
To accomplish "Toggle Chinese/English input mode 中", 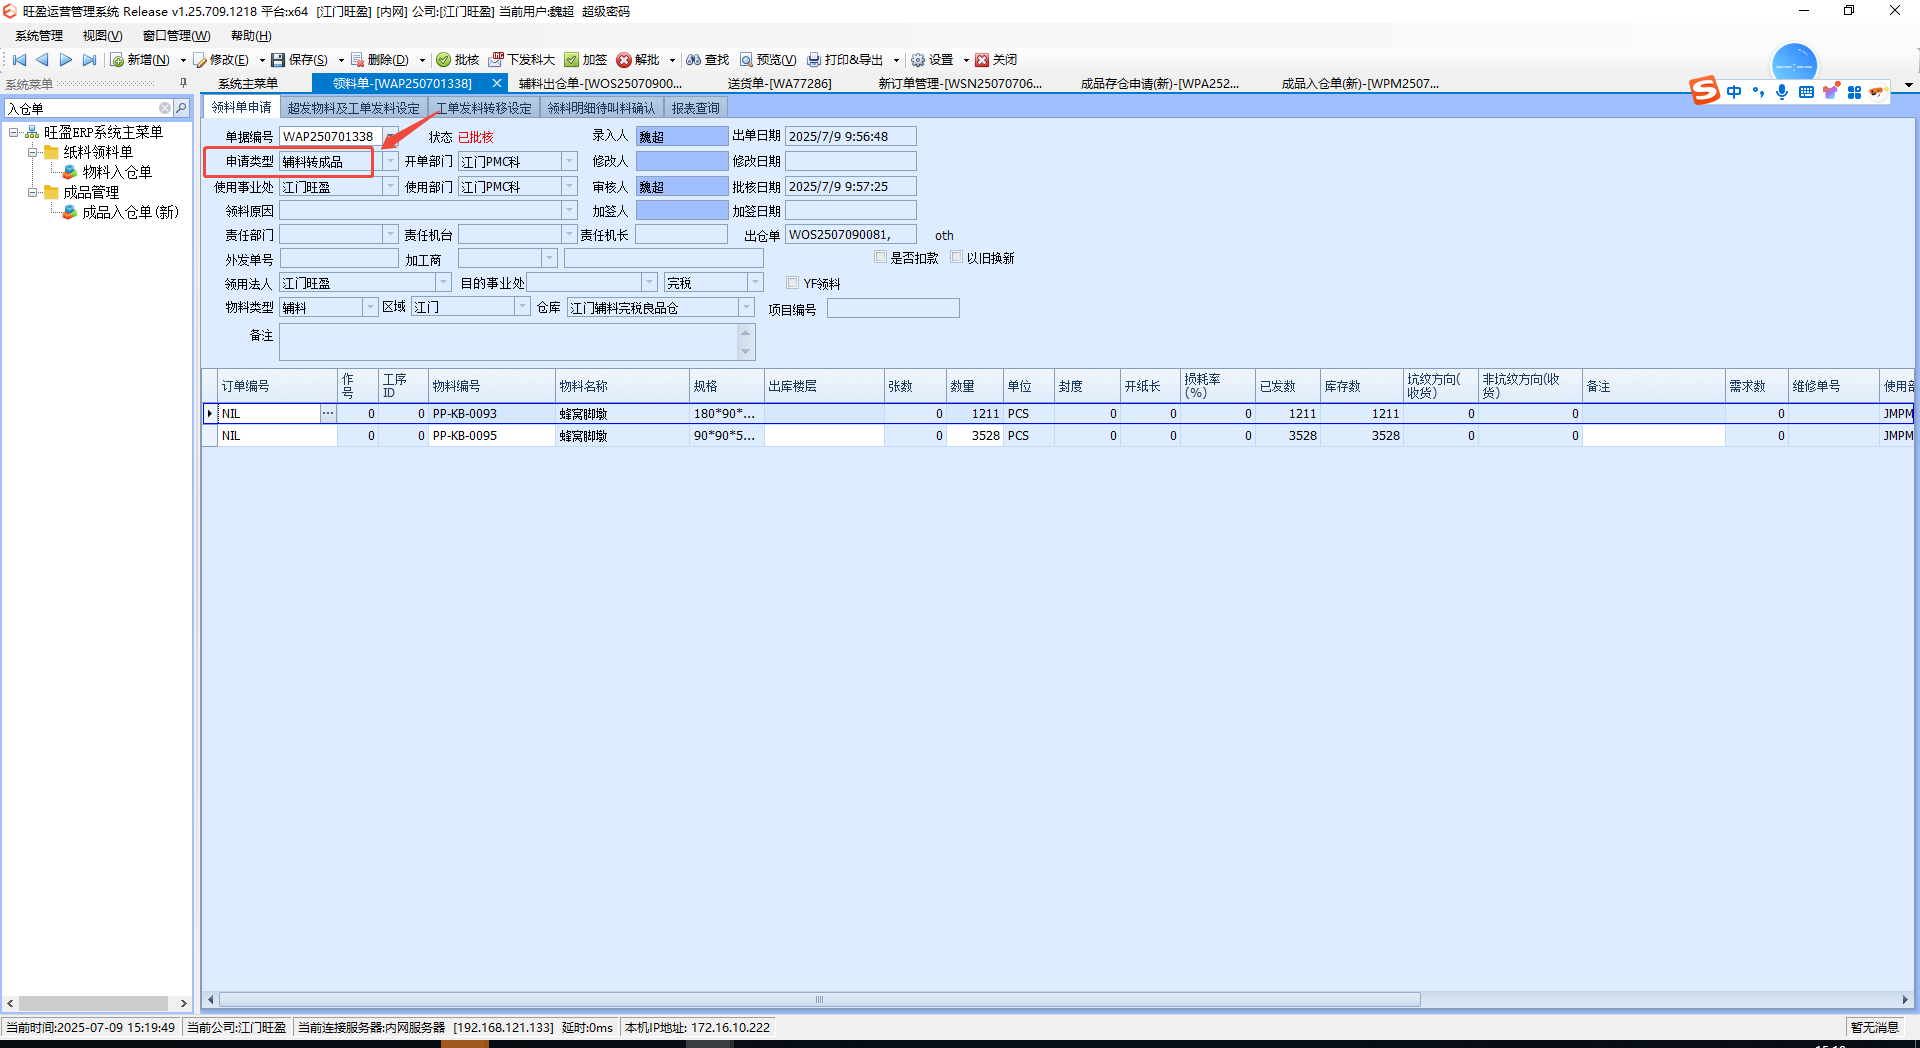I will 1734,92.
